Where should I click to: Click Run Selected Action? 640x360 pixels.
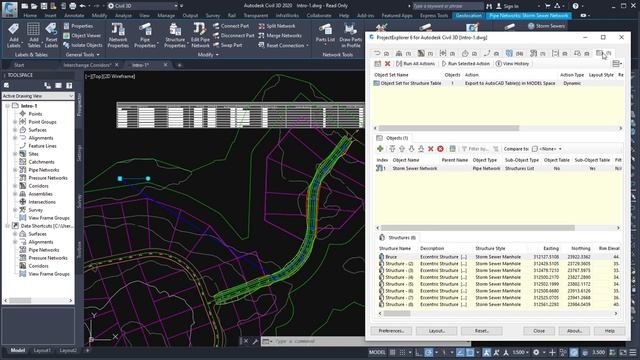[x=465, y=64]
